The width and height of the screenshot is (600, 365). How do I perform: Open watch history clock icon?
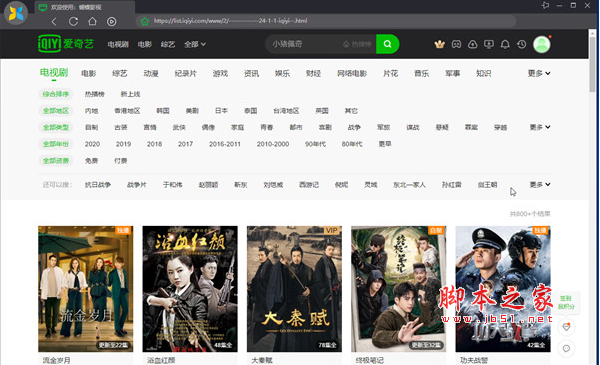click(x=522, y=44)
